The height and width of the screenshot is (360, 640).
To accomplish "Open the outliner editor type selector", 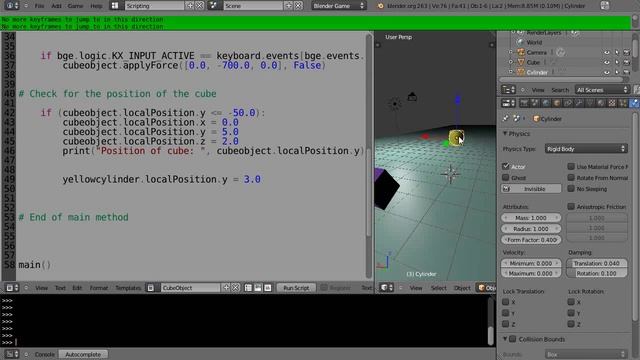I will tap(508, 90).
